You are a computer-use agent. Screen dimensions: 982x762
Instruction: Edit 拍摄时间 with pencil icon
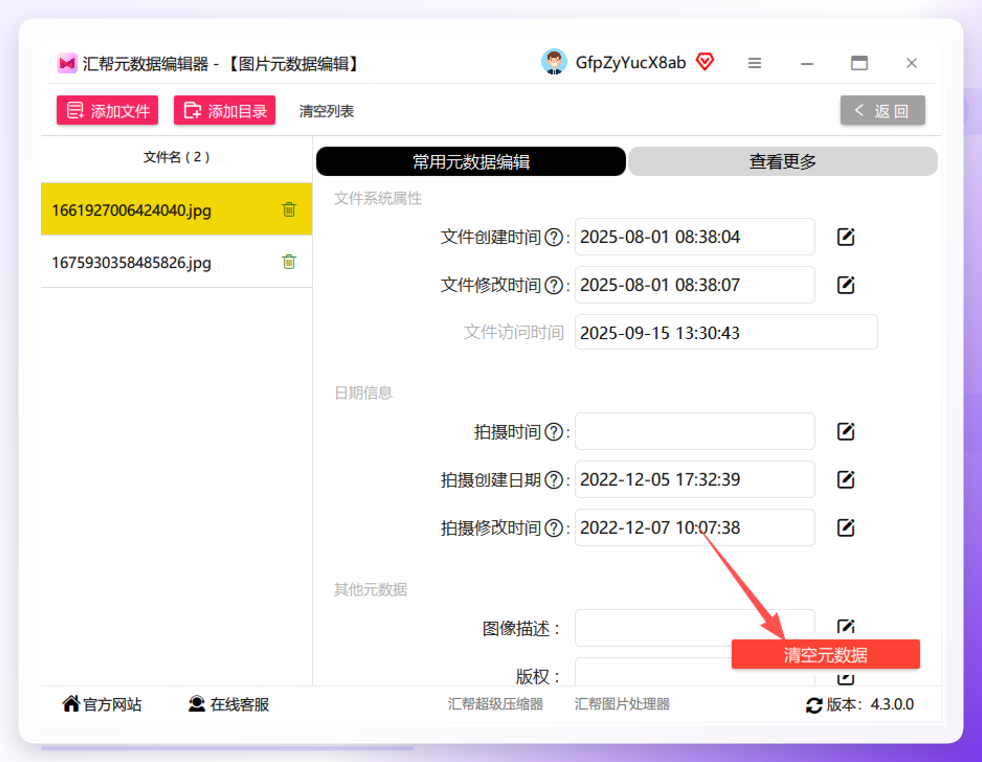coord(845,431)
